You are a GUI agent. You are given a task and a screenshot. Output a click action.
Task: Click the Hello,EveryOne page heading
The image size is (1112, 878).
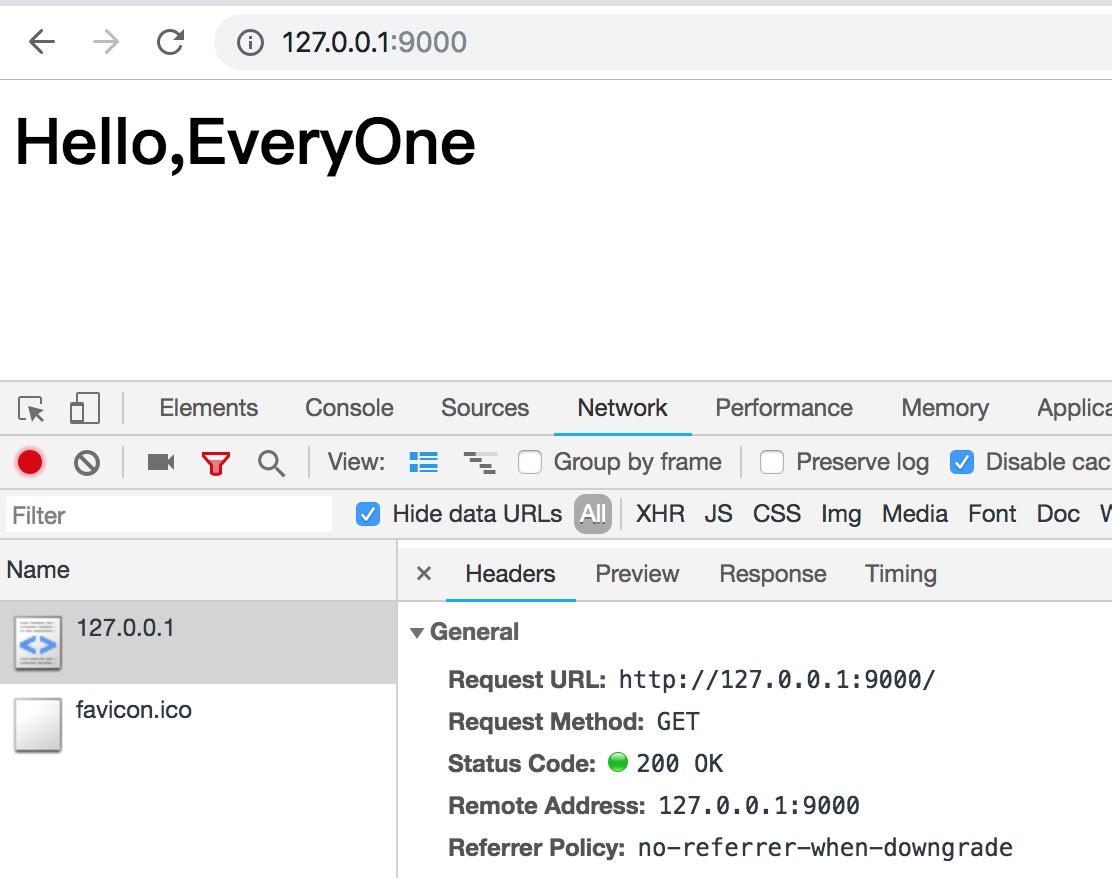tap(245, 144)
